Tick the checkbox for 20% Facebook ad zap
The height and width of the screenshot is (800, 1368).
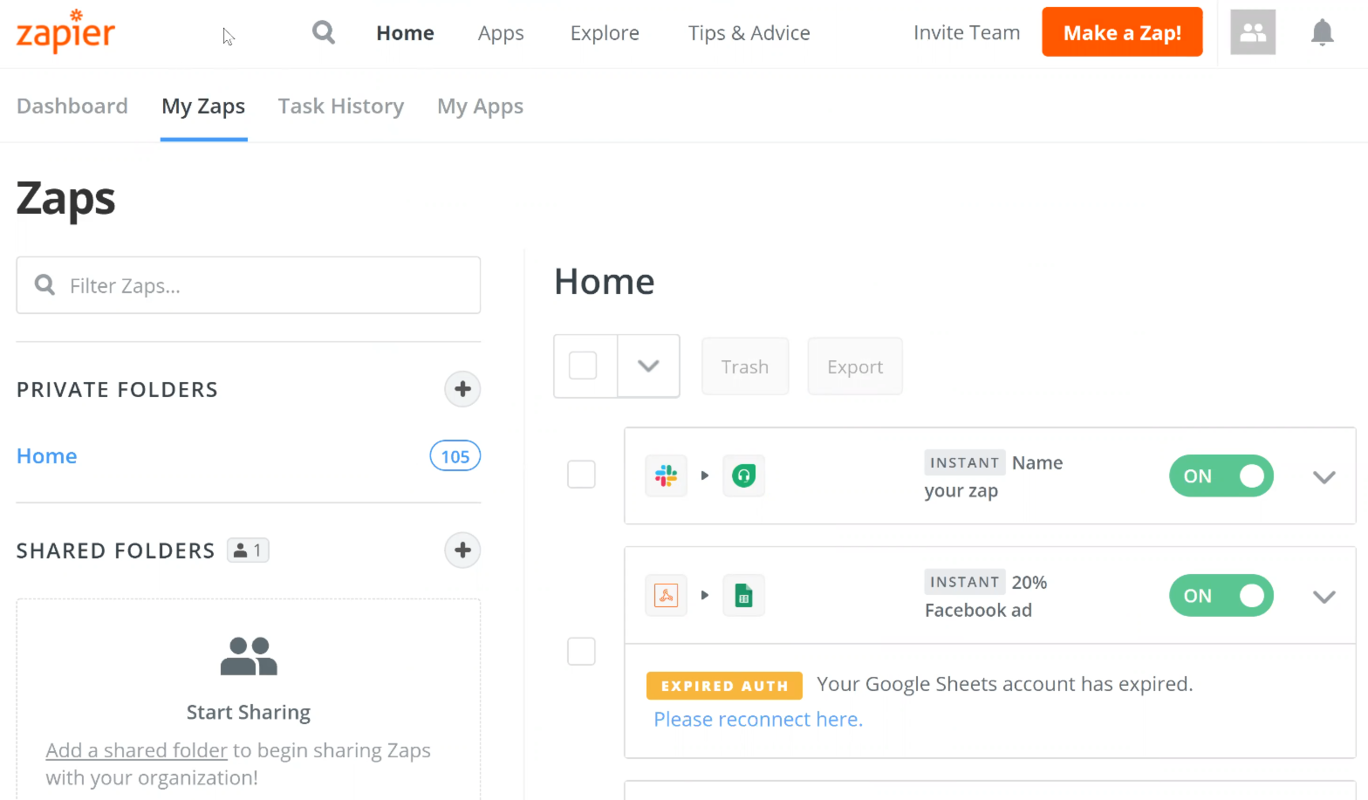pos(581,652)
